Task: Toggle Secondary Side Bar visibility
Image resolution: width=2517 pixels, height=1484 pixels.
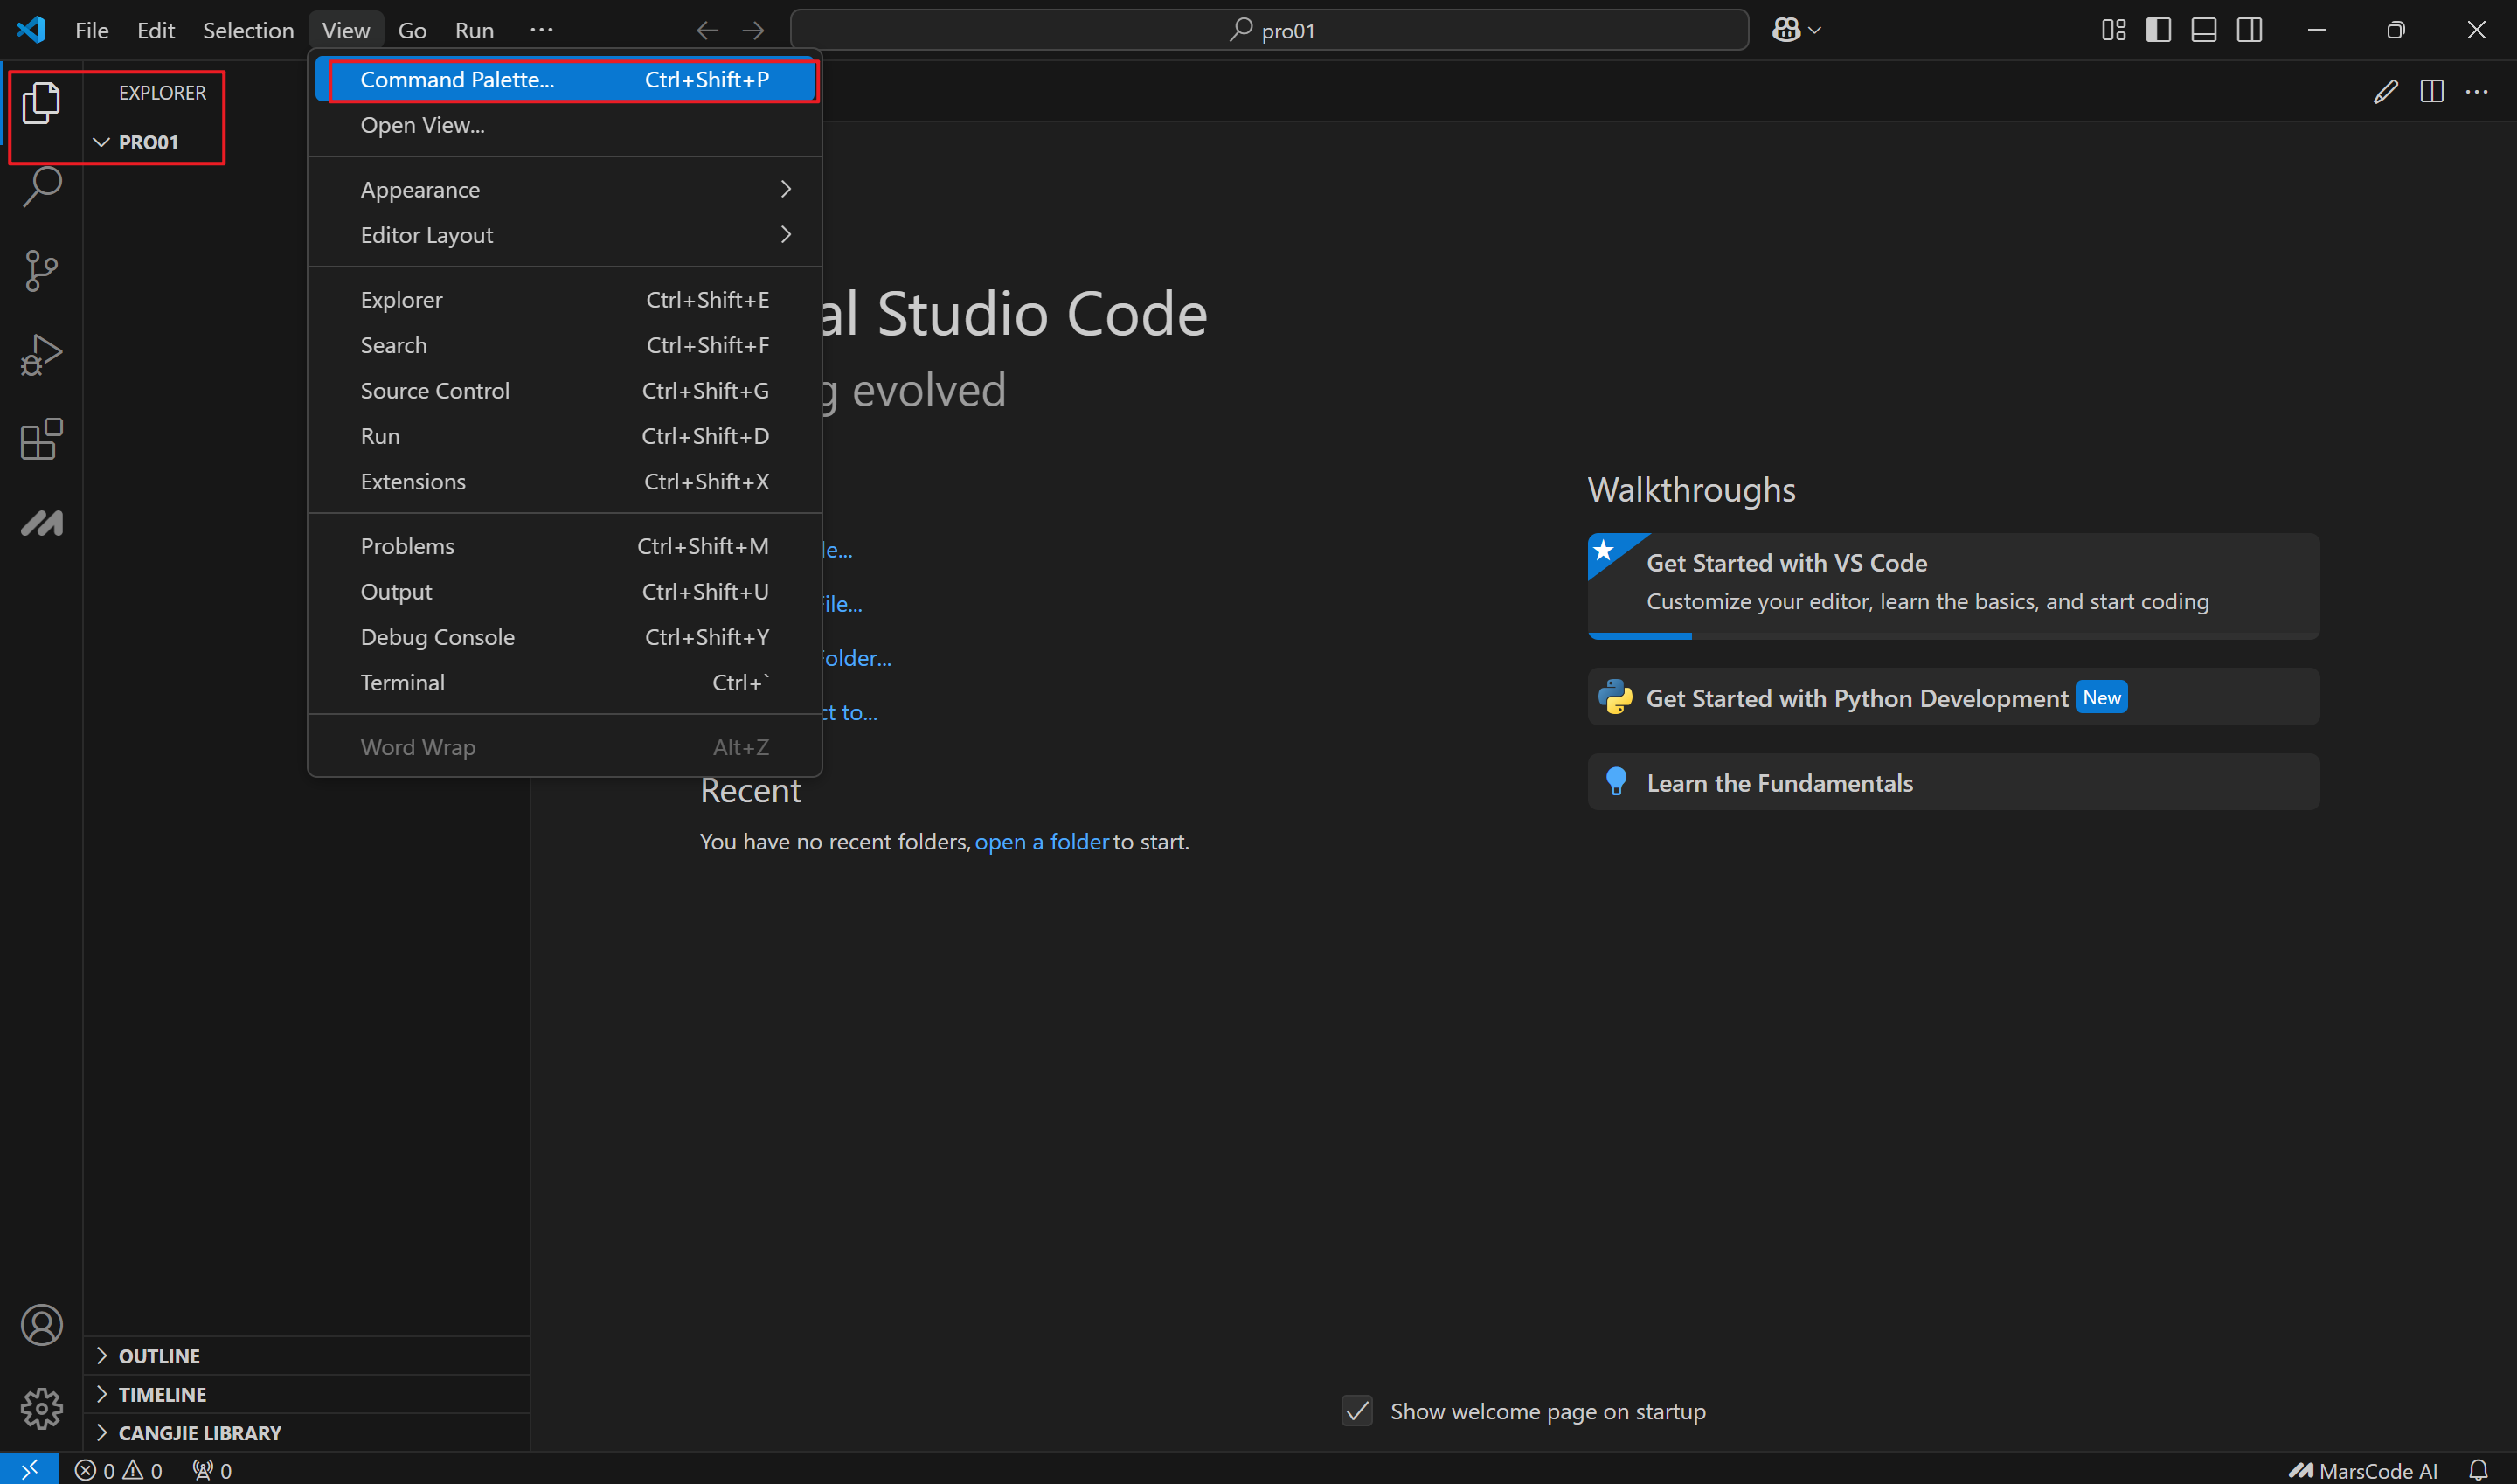Action: [2250, 30]
